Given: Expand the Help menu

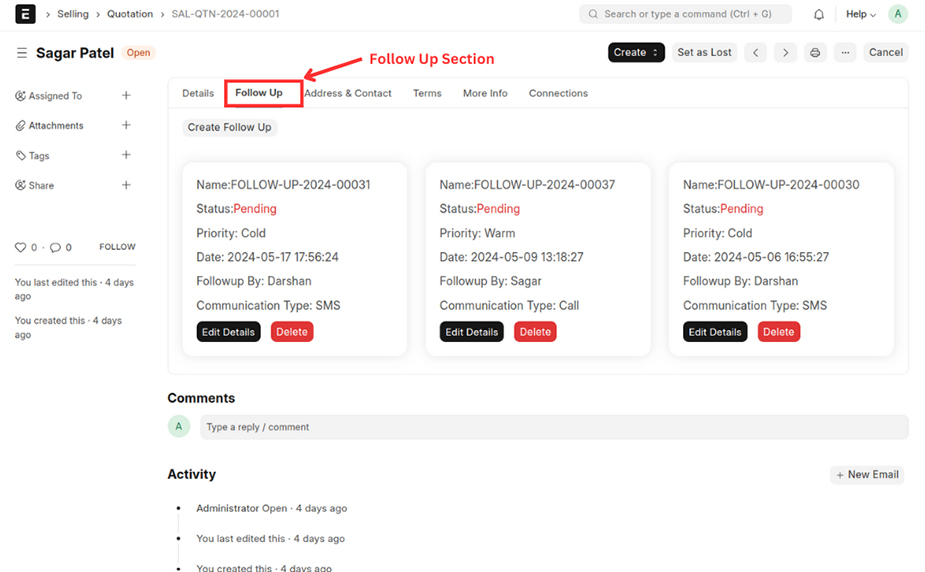Looking at the screenshot, I should coord(860,15).
